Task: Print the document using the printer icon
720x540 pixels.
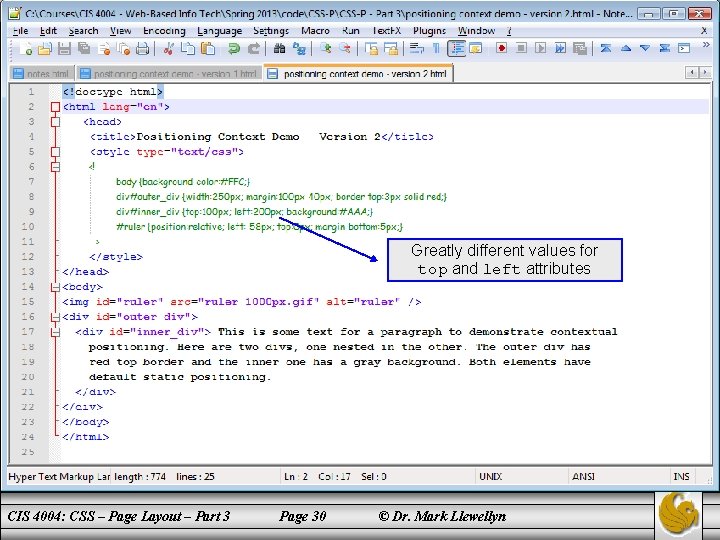Action: (x=143, y=48)
